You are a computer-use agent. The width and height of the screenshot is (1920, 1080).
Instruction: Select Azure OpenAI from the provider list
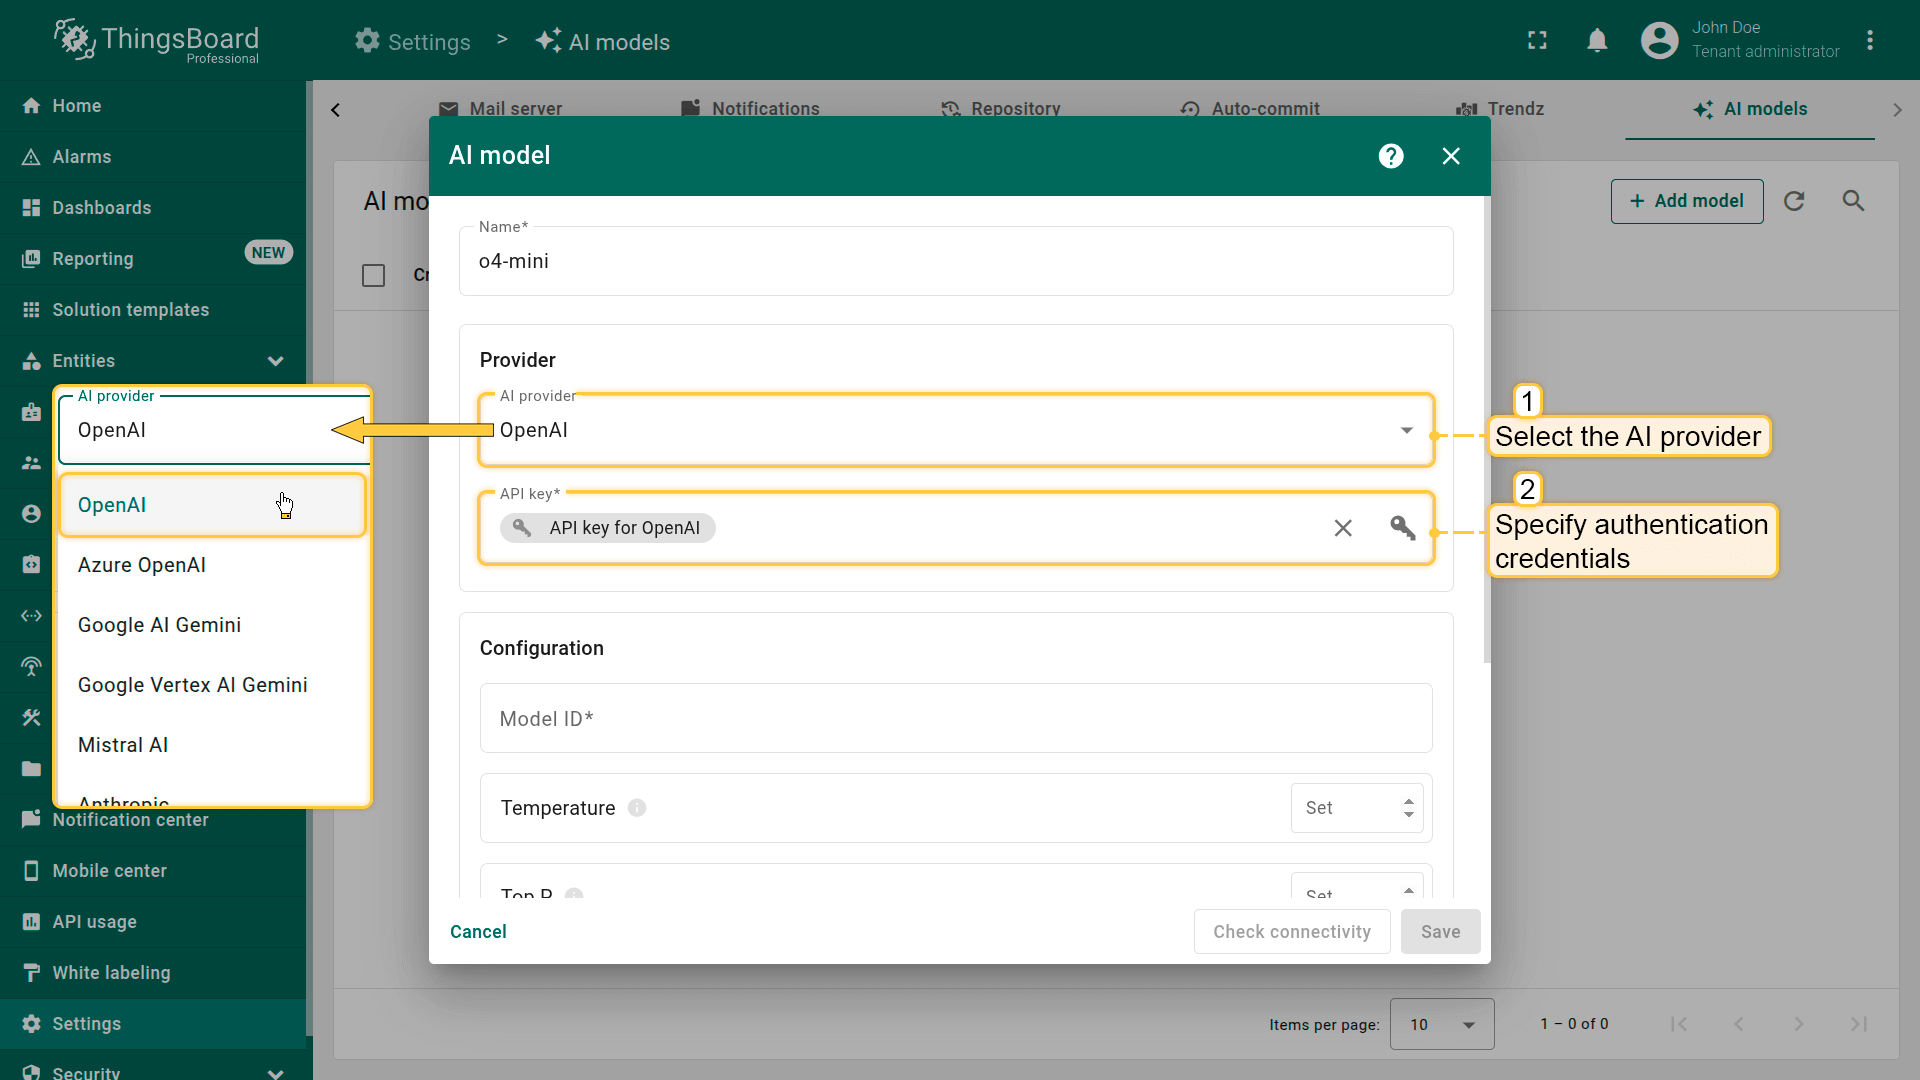[x=212, y=565]
